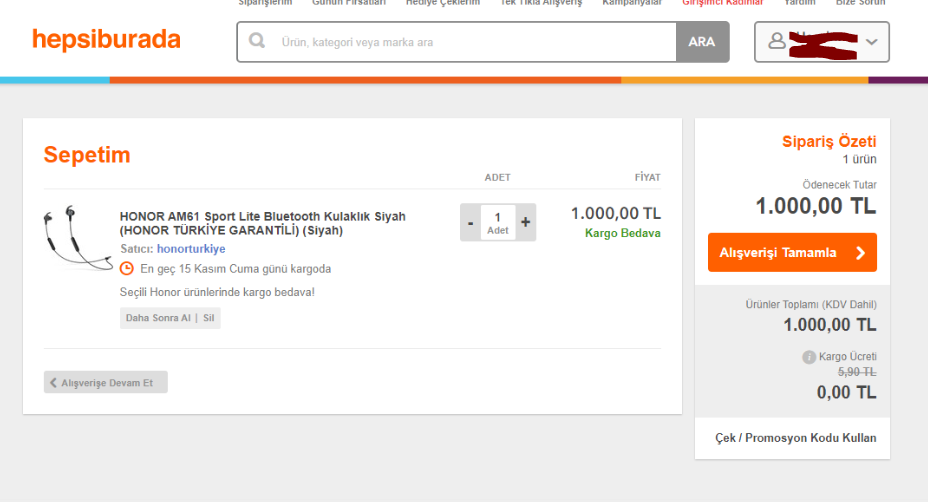Click the Sipariş Özeti heading
The image size is (928, 502).
[x=829, y=141]
